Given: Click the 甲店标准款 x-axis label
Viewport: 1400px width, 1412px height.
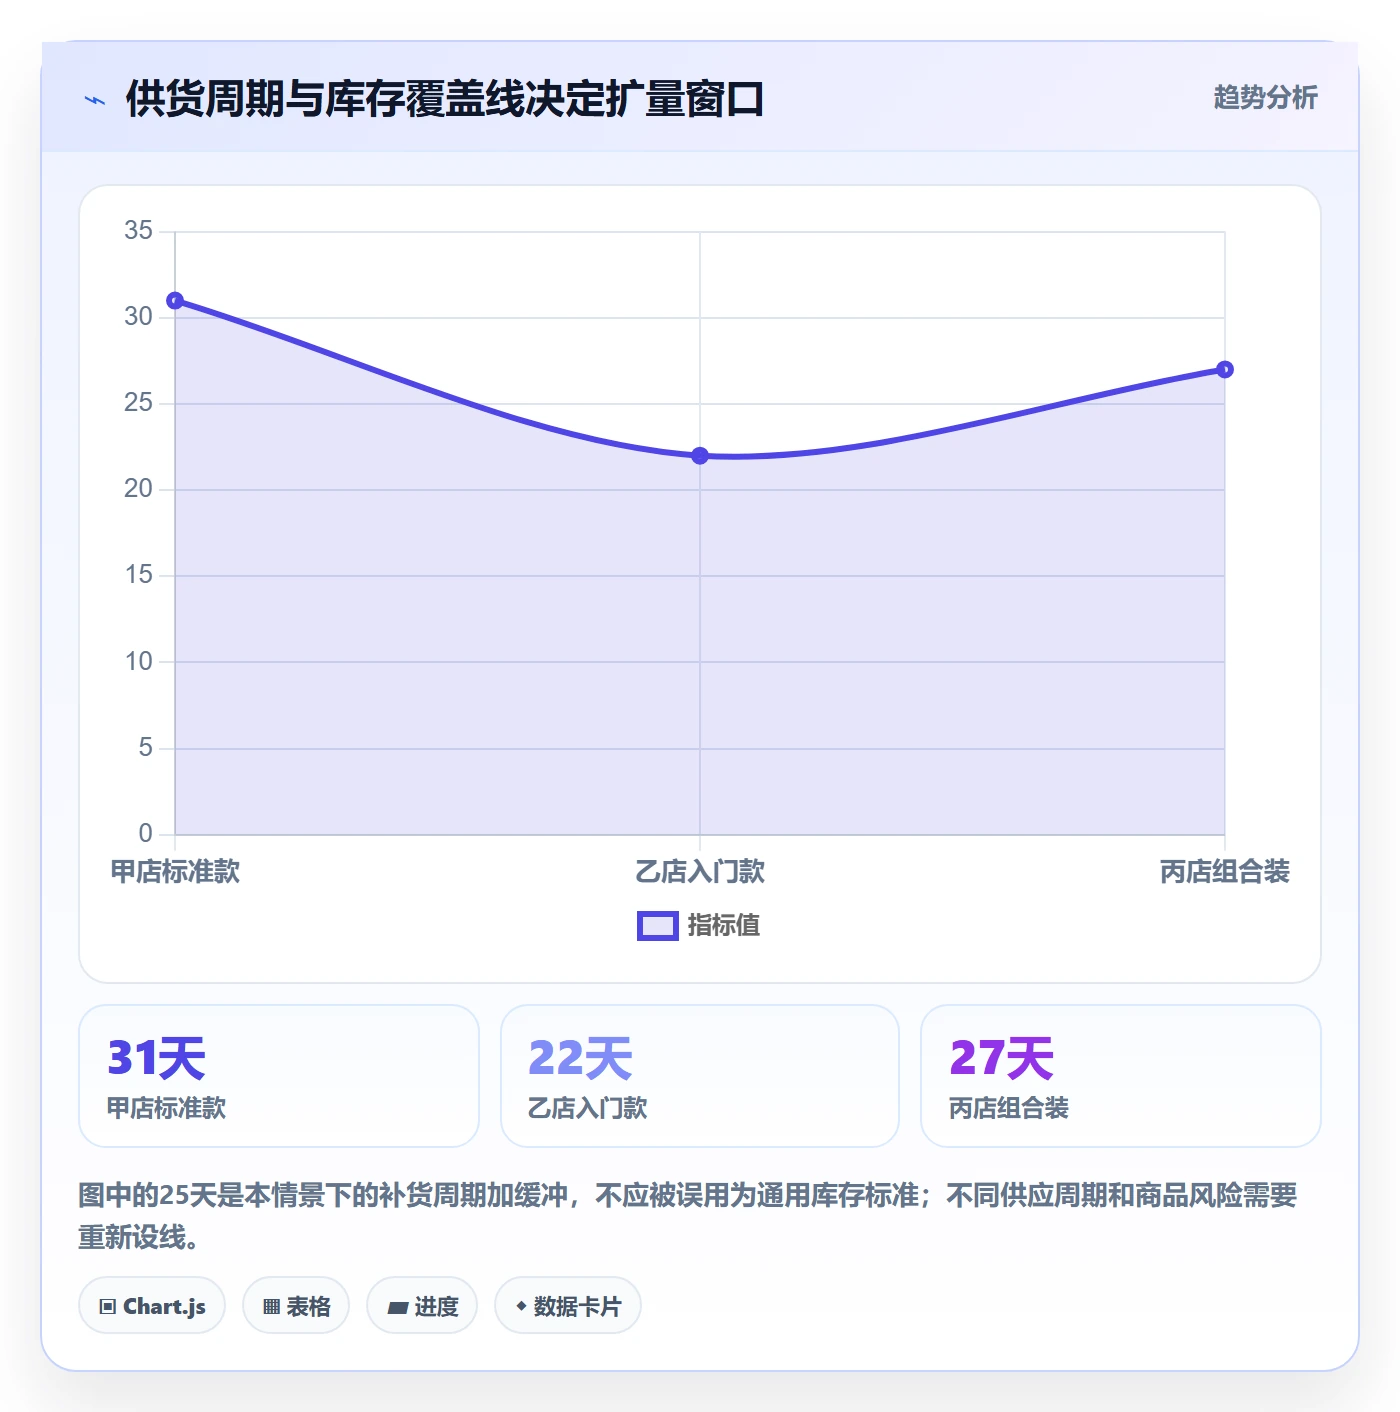Looking at the screenshot, I should [x=175, y=872].
